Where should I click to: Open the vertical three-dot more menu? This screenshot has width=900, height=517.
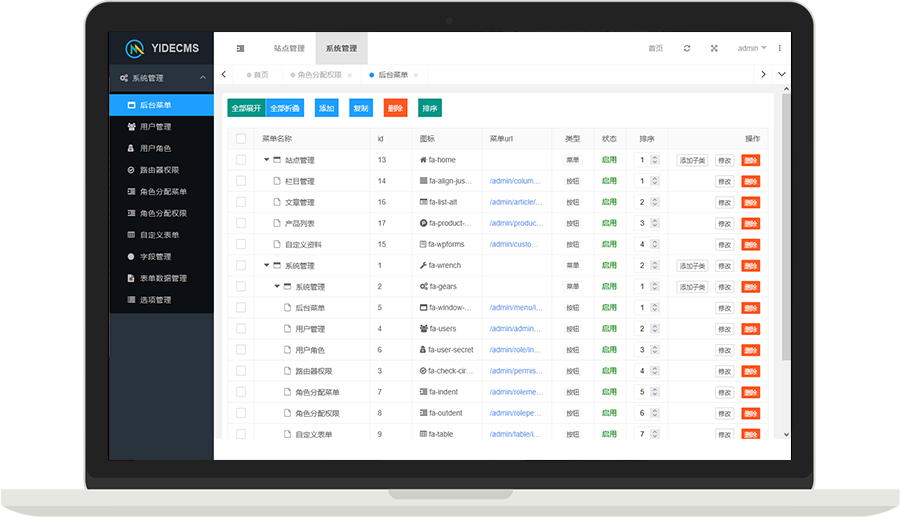pos(780,48)
